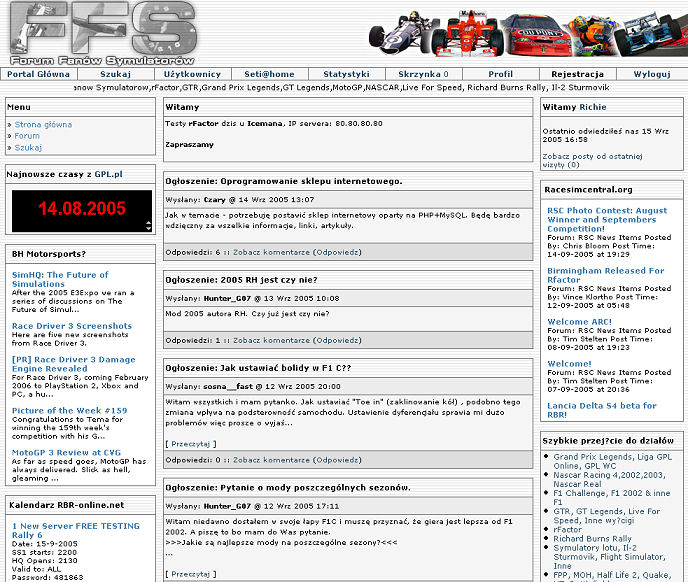This screenshot has width=688, height=582.
Task: Open MotoGP 3 Review at CVG
Action: tap(66, 453)
